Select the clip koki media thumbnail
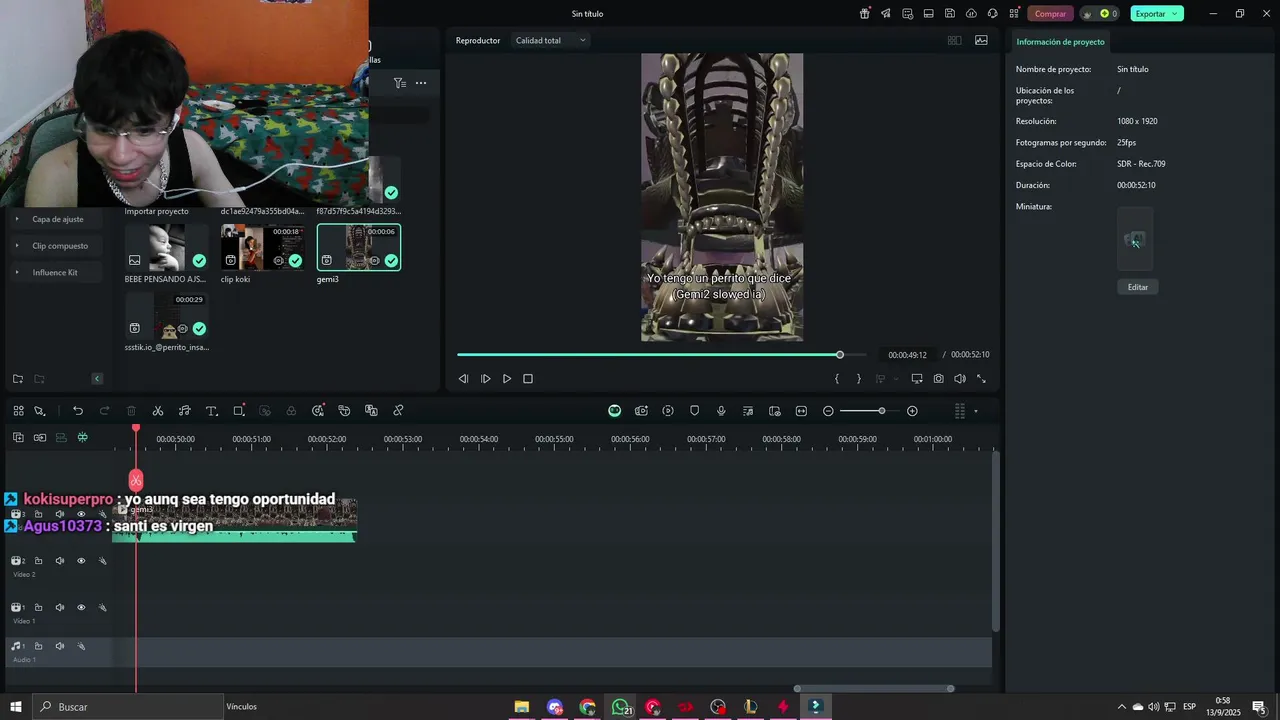Viewport: 1280px width, 720px height. point(263,247)
